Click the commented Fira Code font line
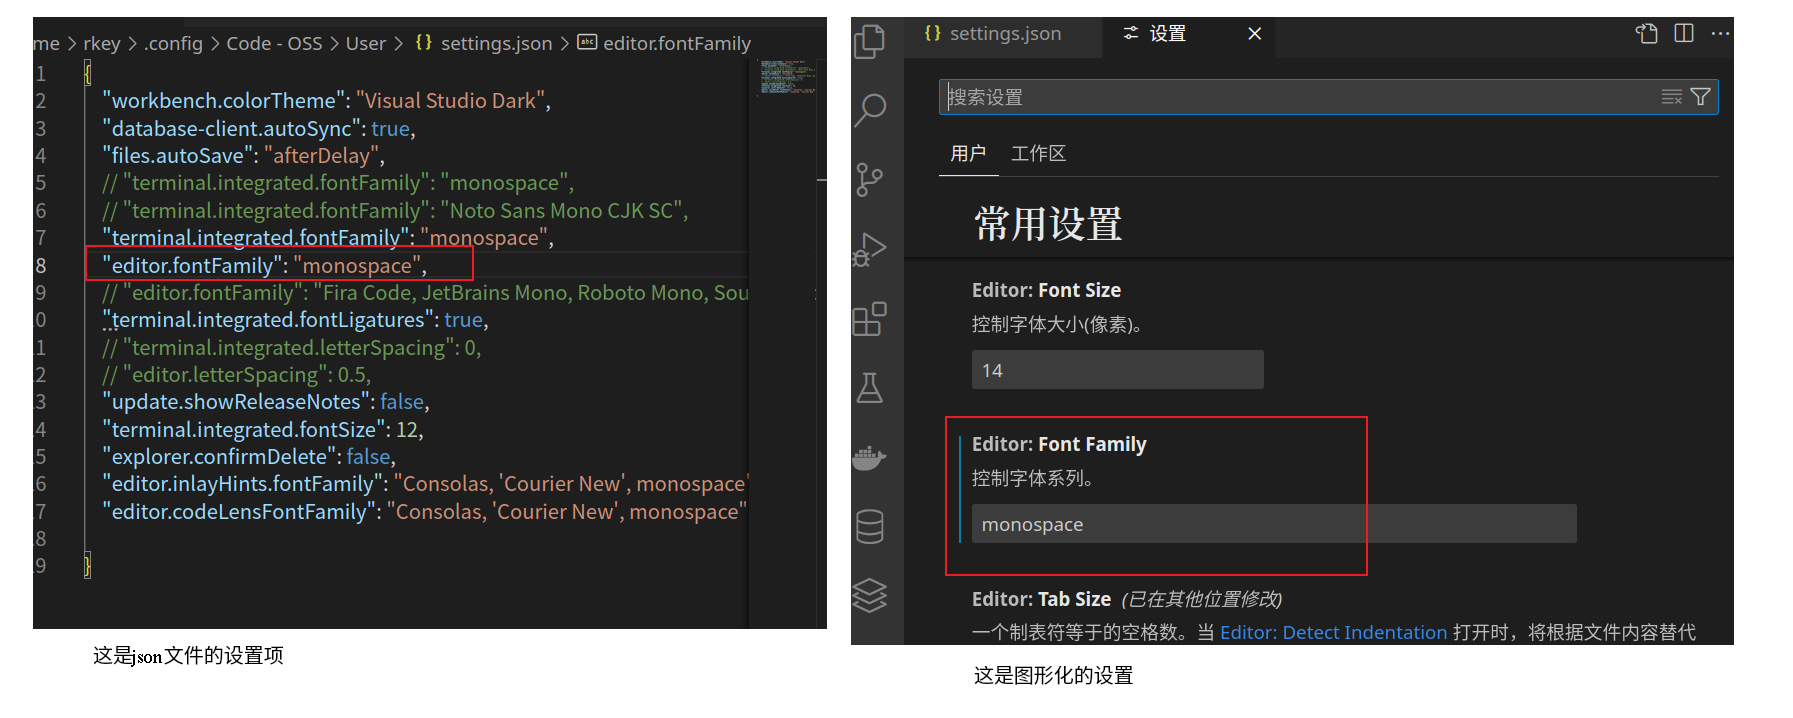The height and width of the screenshot is (718, 1793). [425, 293]
